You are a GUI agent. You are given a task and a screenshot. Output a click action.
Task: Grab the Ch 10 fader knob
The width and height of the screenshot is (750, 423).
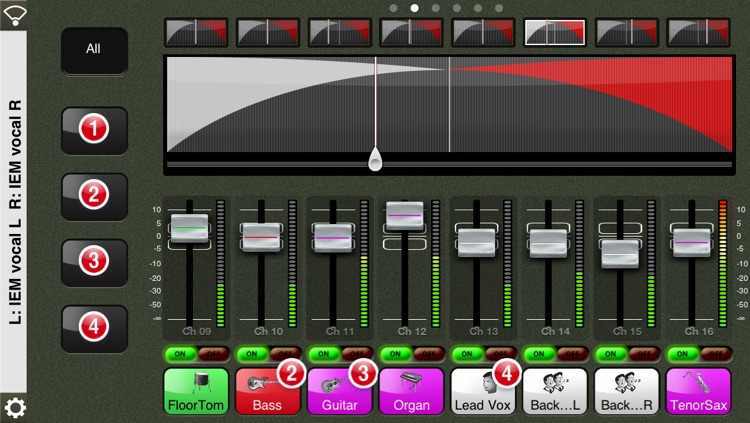[261, 237]
